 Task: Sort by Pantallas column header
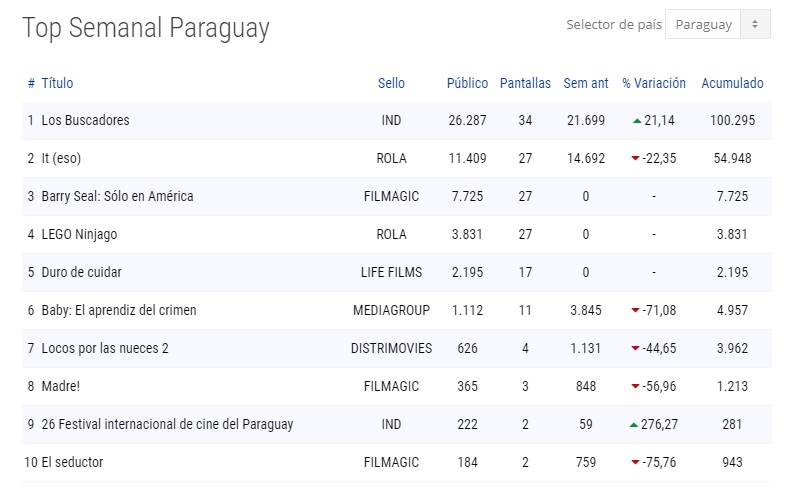tap(525, 83)
